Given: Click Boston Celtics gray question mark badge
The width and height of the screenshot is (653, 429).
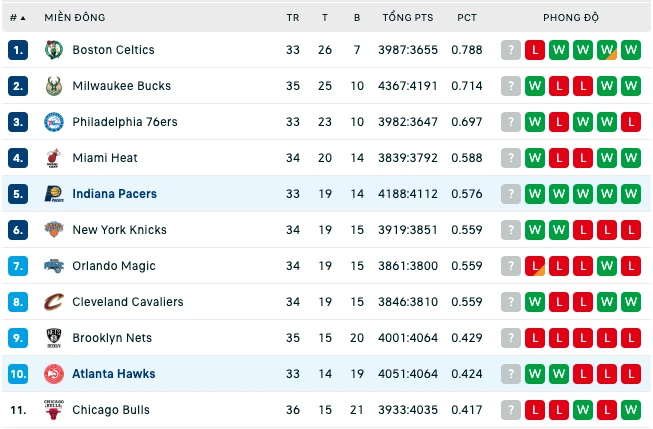Looking at the screenshot, I should [511, 50].
